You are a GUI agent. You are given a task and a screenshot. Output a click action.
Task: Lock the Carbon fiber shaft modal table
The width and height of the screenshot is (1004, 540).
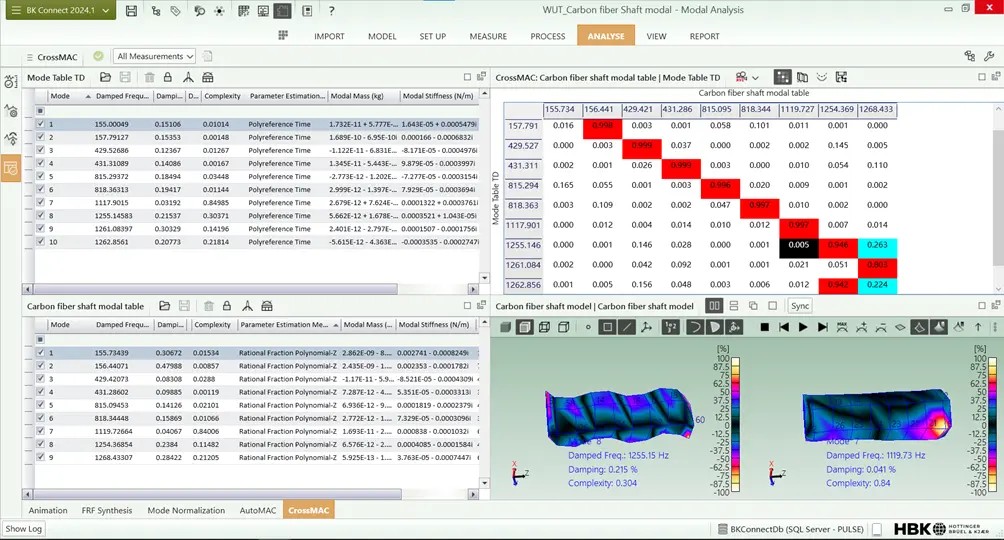(x=227, y=306)
